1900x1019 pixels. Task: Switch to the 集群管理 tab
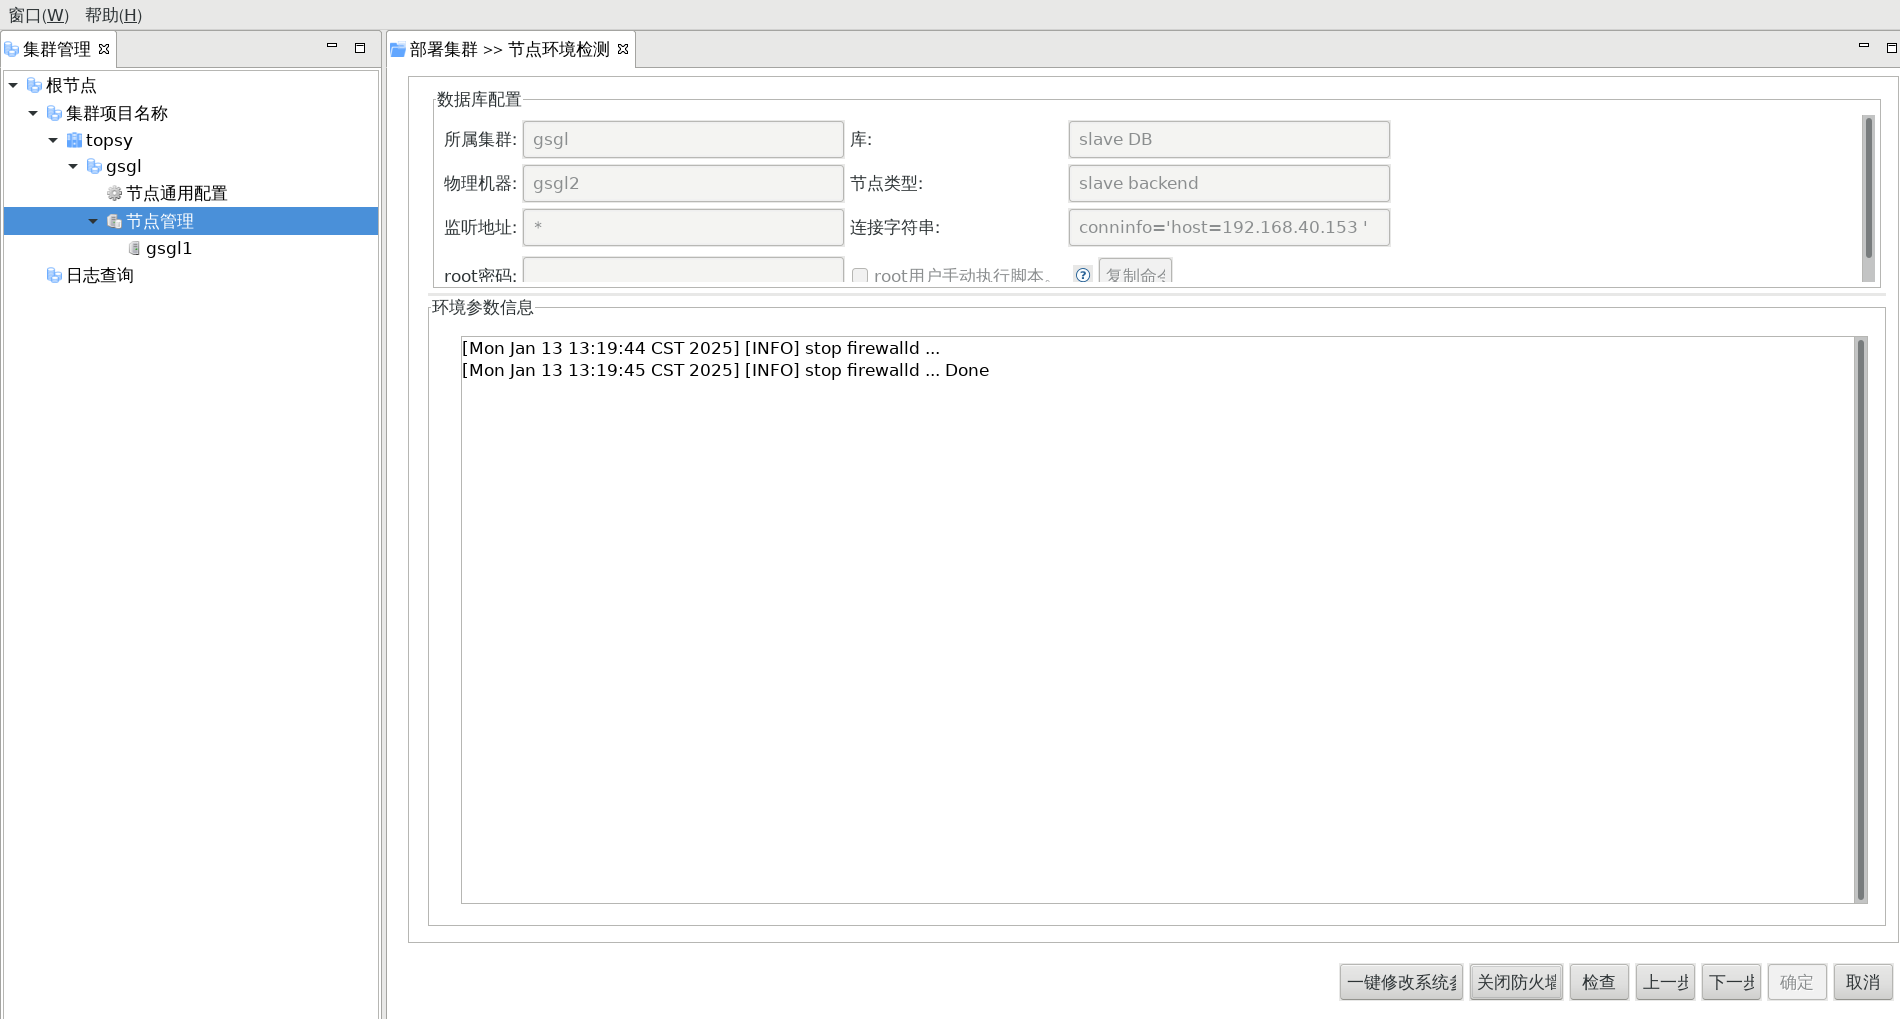pos(59,49)
